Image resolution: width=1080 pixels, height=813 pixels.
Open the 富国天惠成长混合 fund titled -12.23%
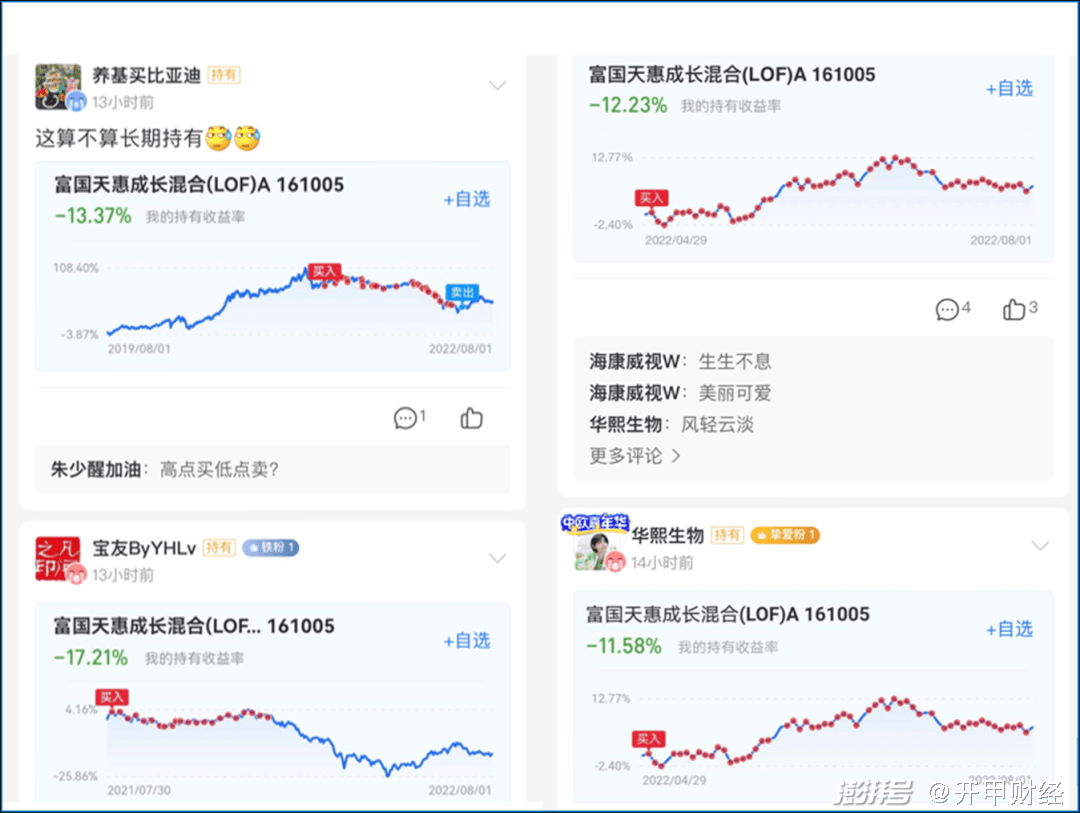[732, 75]
